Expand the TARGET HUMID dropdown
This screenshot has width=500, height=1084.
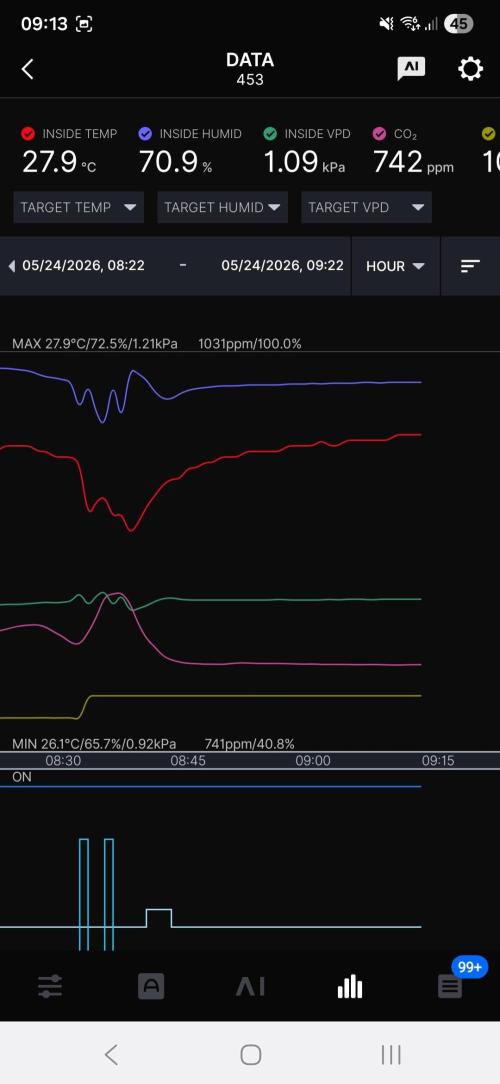click(x=223, y=207)
